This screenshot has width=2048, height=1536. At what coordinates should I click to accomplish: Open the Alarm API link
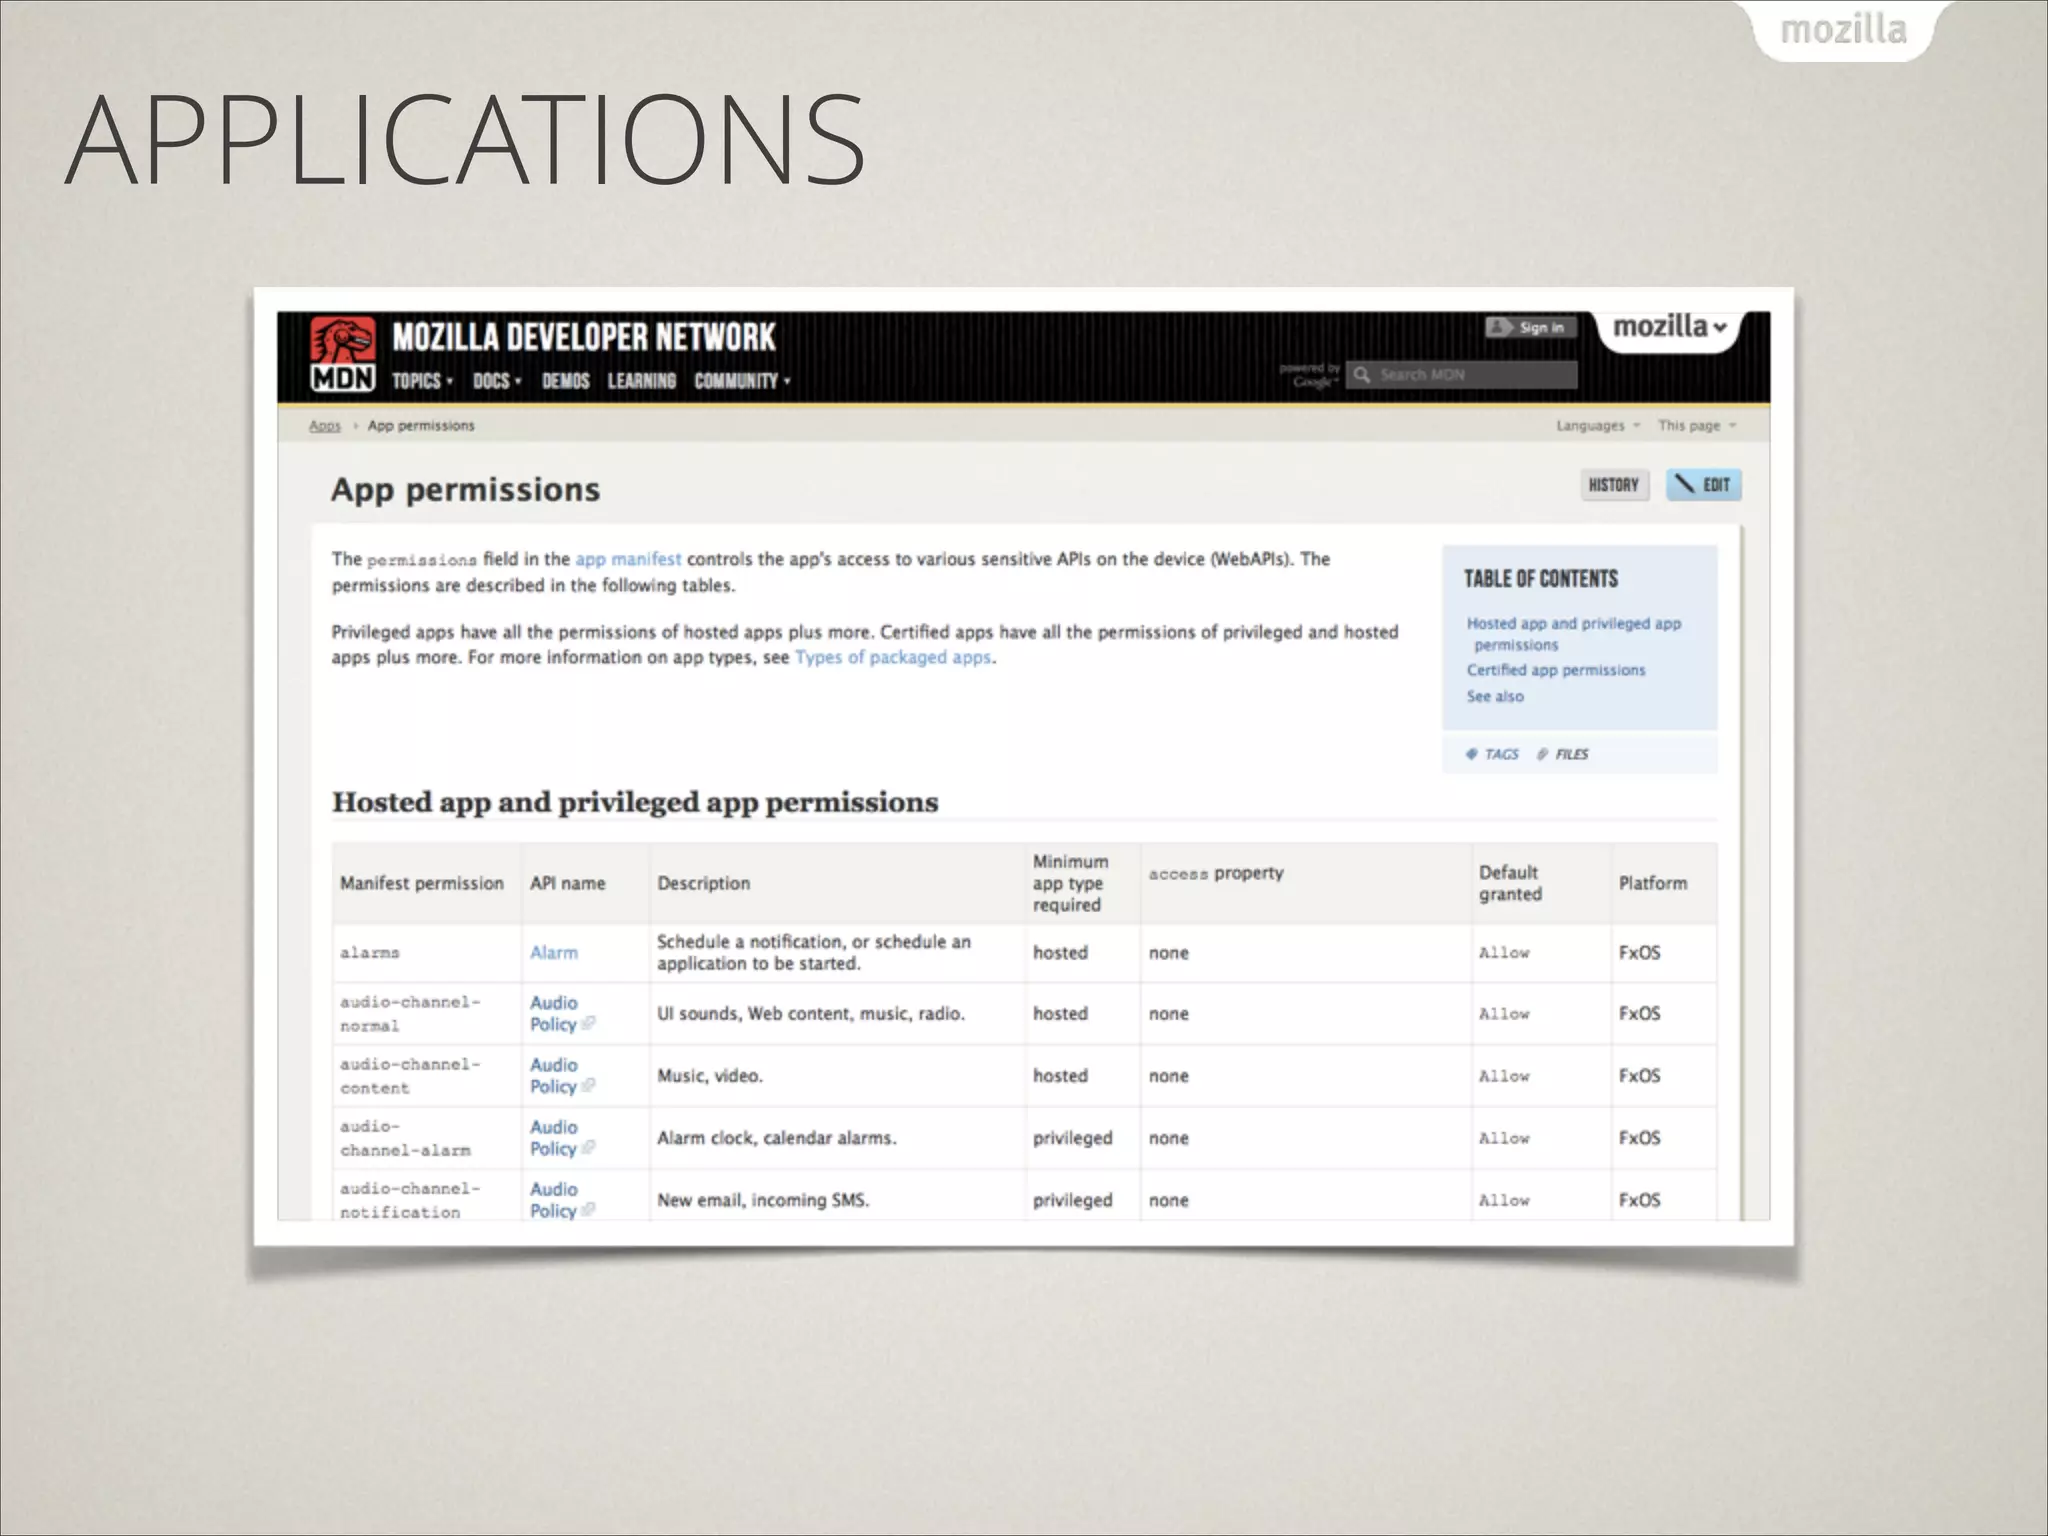click(554, 953)
